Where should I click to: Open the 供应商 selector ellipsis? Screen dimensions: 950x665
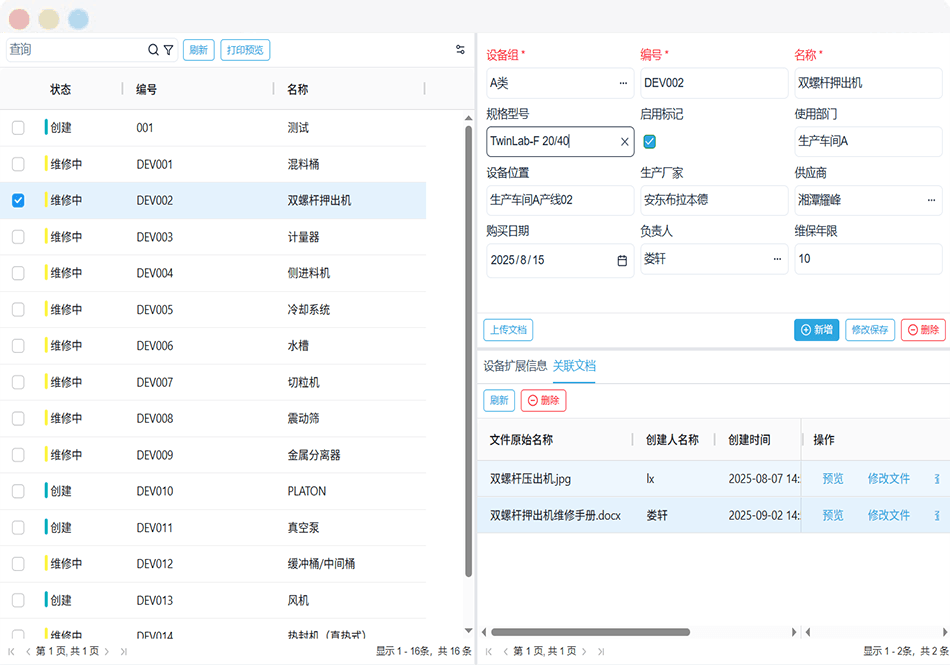click(931, 200)
